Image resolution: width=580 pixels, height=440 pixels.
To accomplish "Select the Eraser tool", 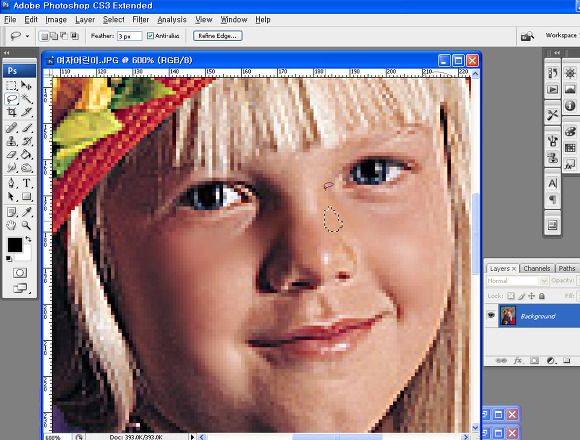I will tap(11, 155).
